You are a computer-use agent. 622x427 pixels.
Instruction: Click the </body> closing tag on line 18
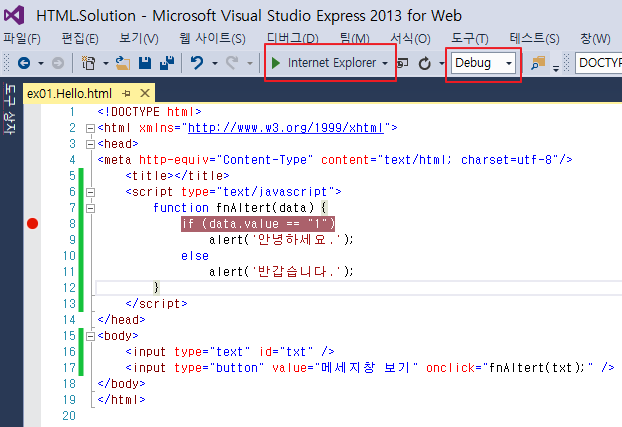point(121,384)
